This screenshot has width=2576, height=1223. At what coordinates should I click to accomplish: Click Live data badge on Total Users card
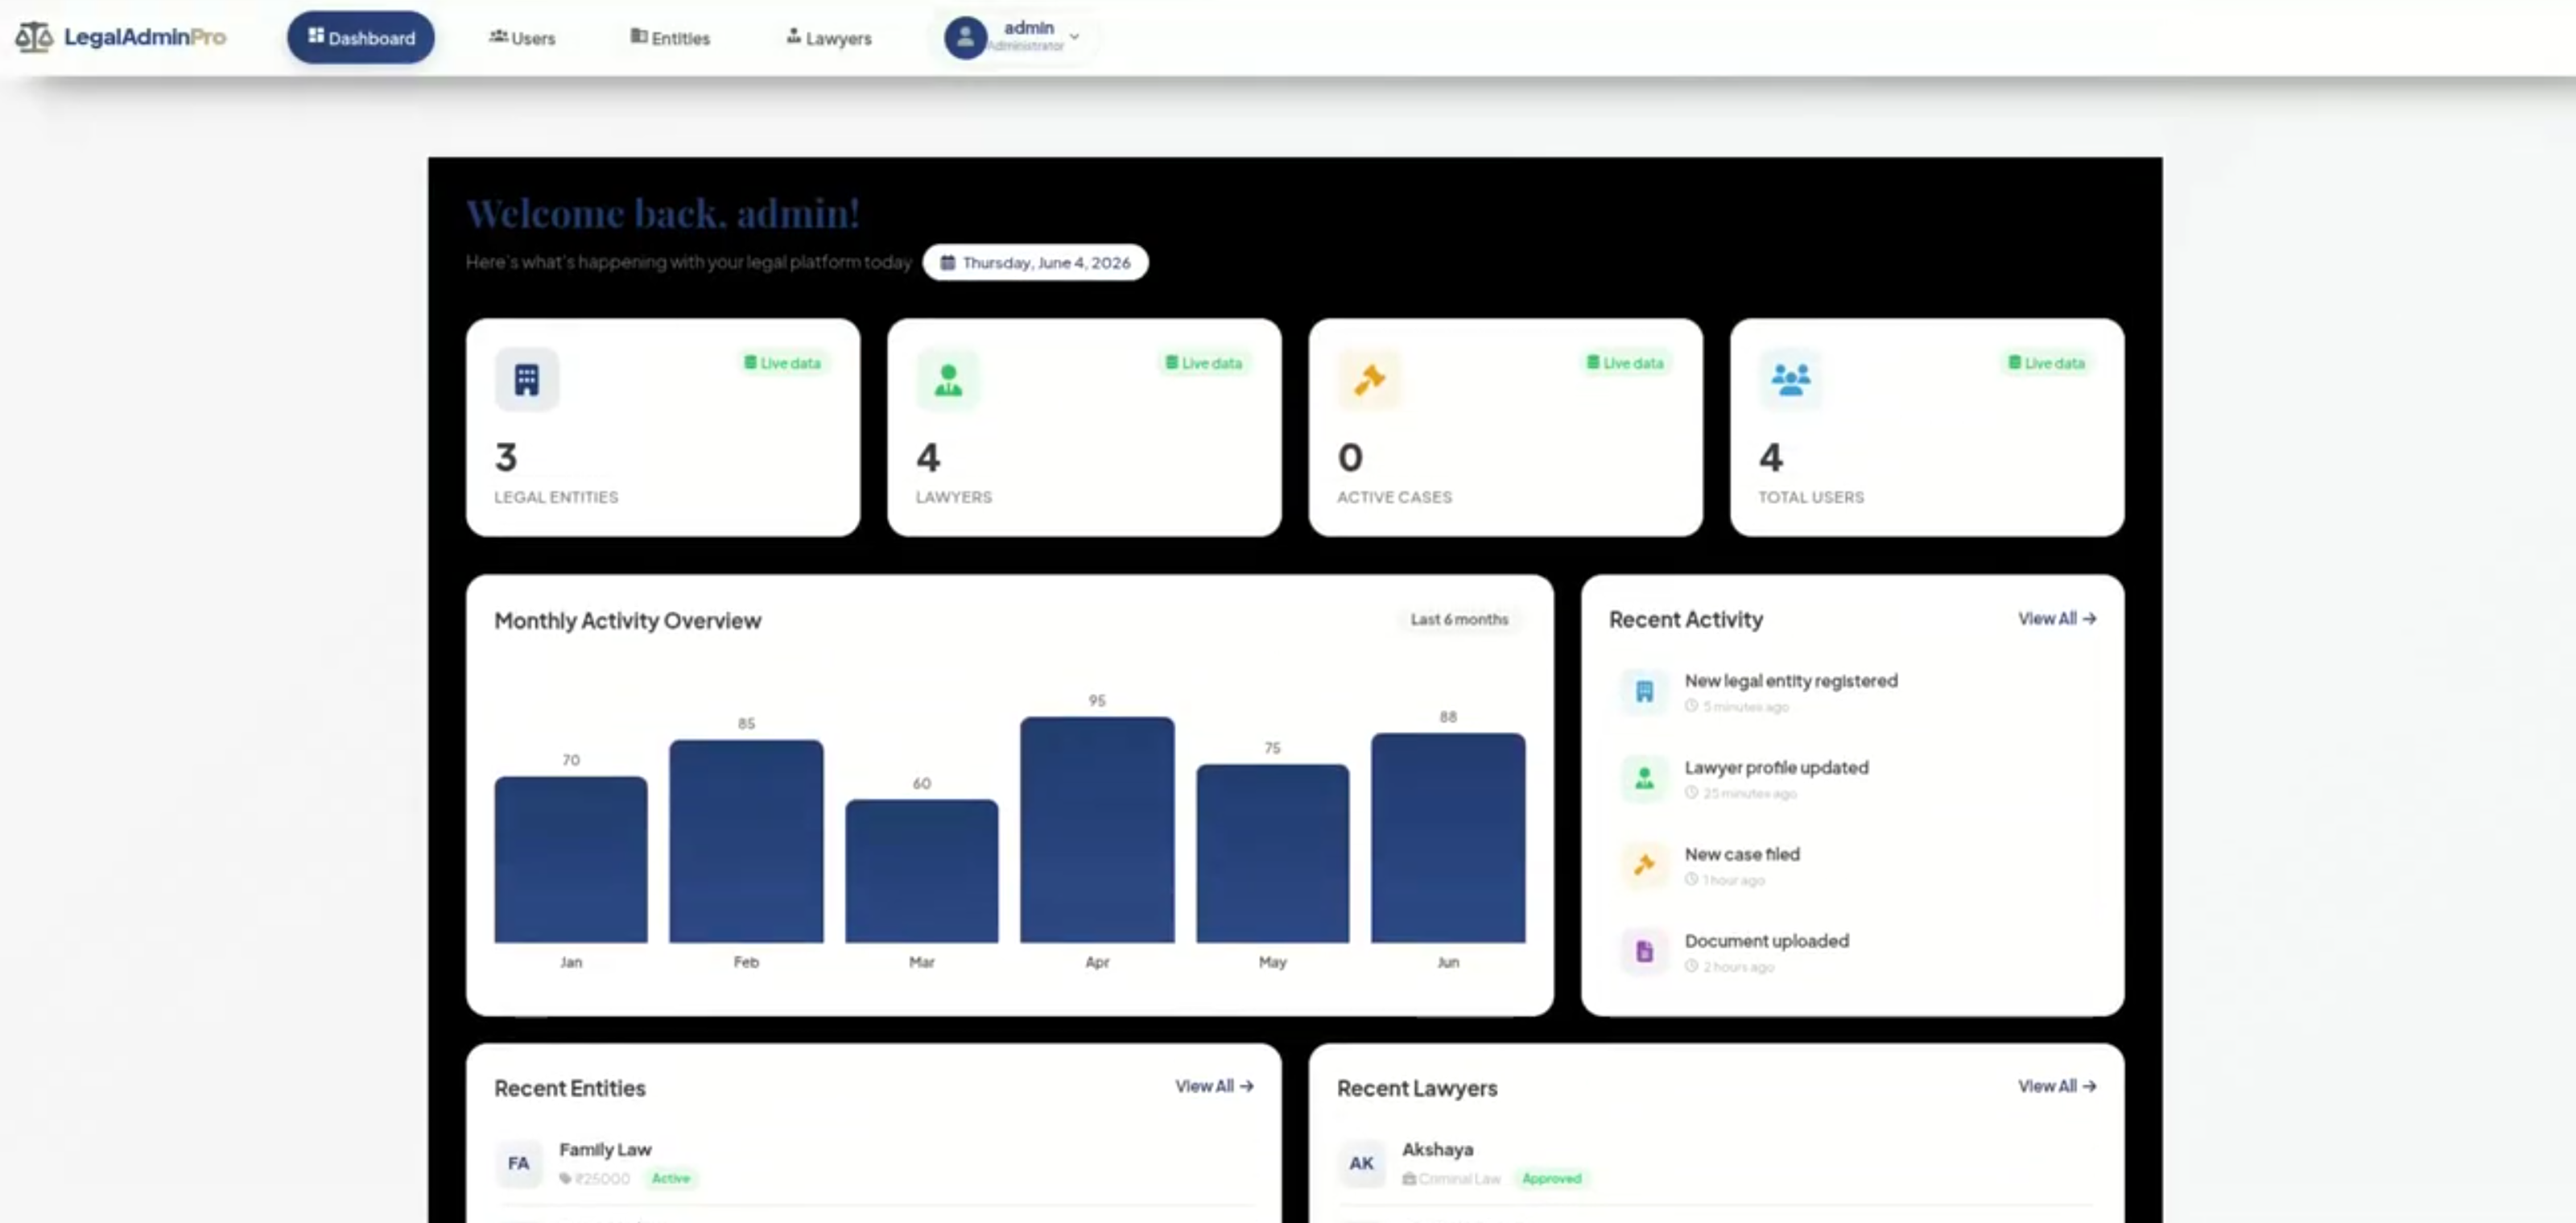pyautogui.click(x=2047, y=363)
